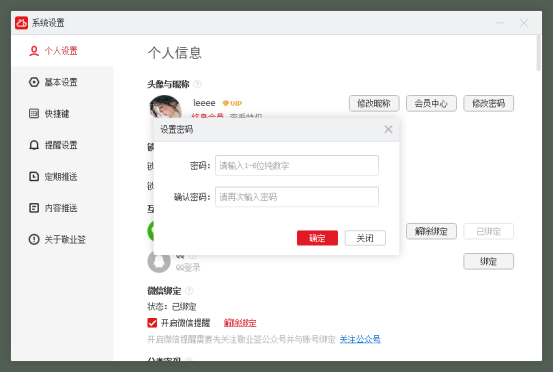The image size is (554, 372).
Task: Focus the 确认密码 input field
Action: [297, 197]
